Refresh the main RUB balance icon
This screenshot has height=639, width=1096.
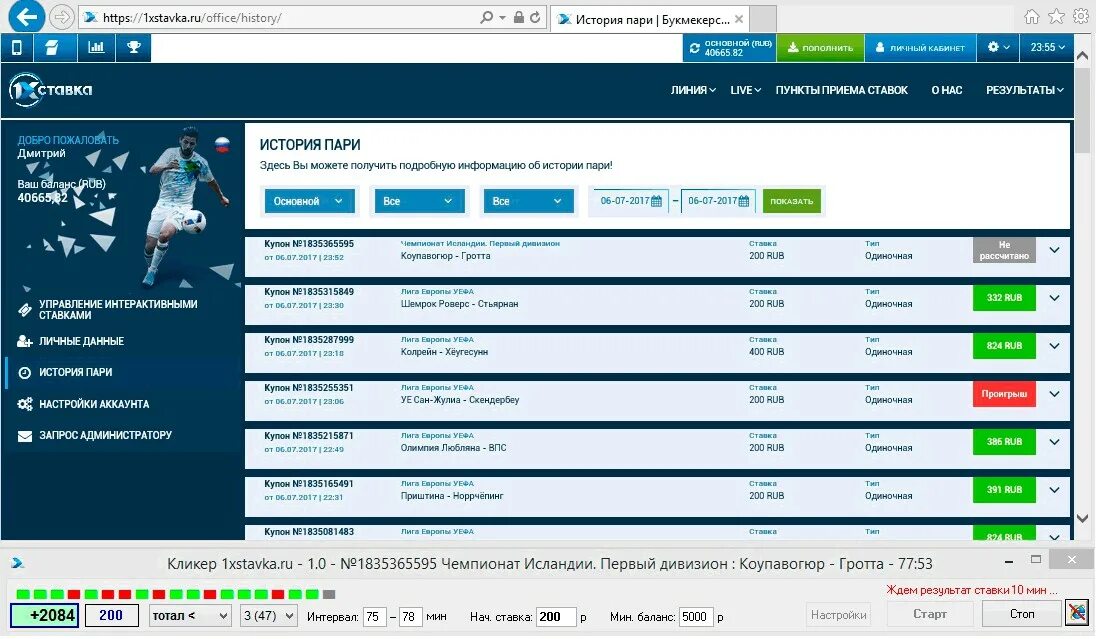(694, 48)
